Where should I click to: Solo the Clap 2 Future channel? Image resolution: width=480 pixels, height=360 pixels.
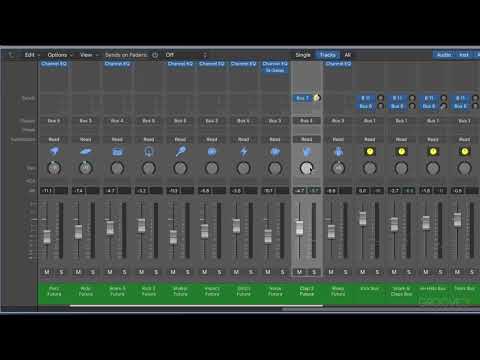click(314, 272)
